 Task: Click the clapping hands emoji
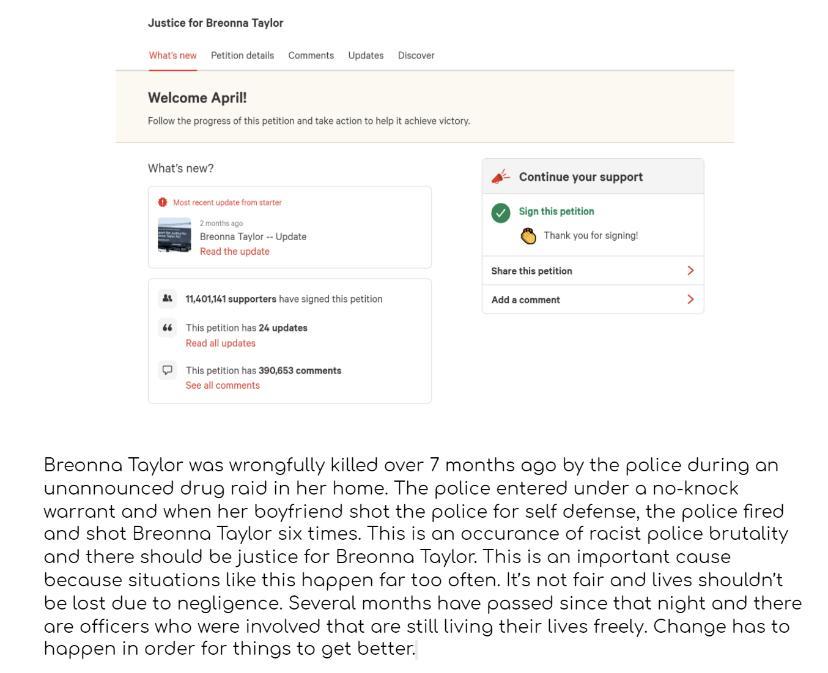(x=528, y=236)
